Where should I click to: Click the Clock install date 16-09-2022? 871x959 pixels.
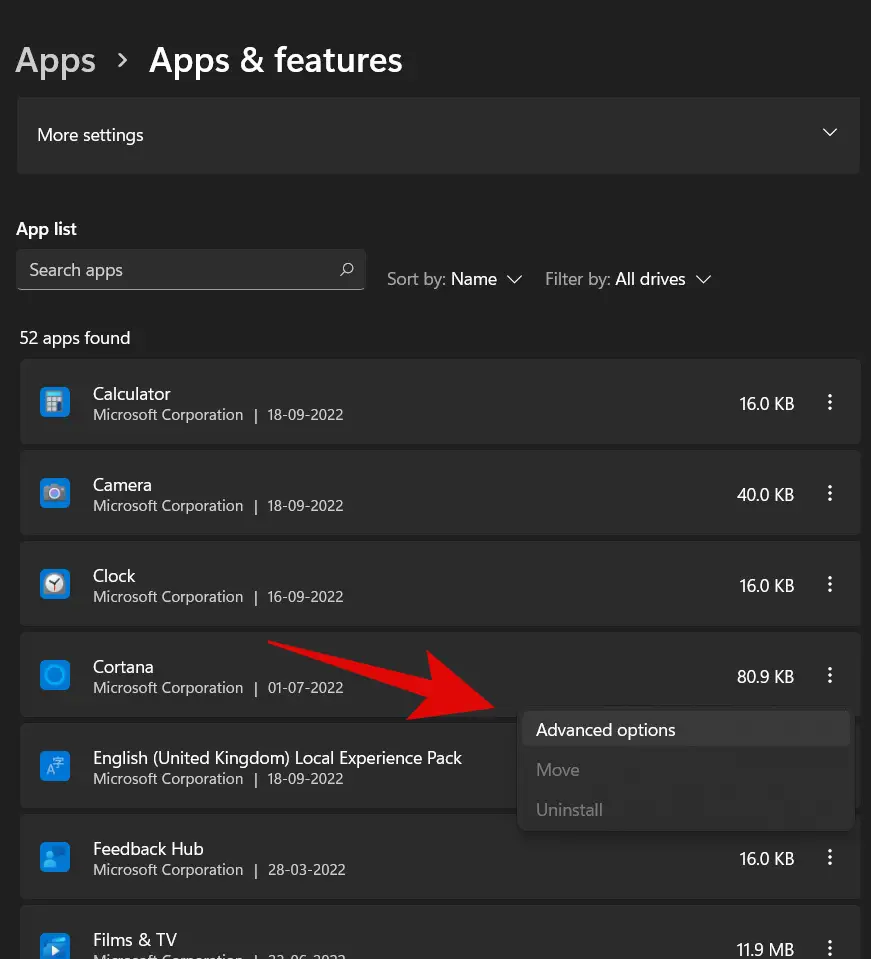pyautogui.click(x=305, y=597)
